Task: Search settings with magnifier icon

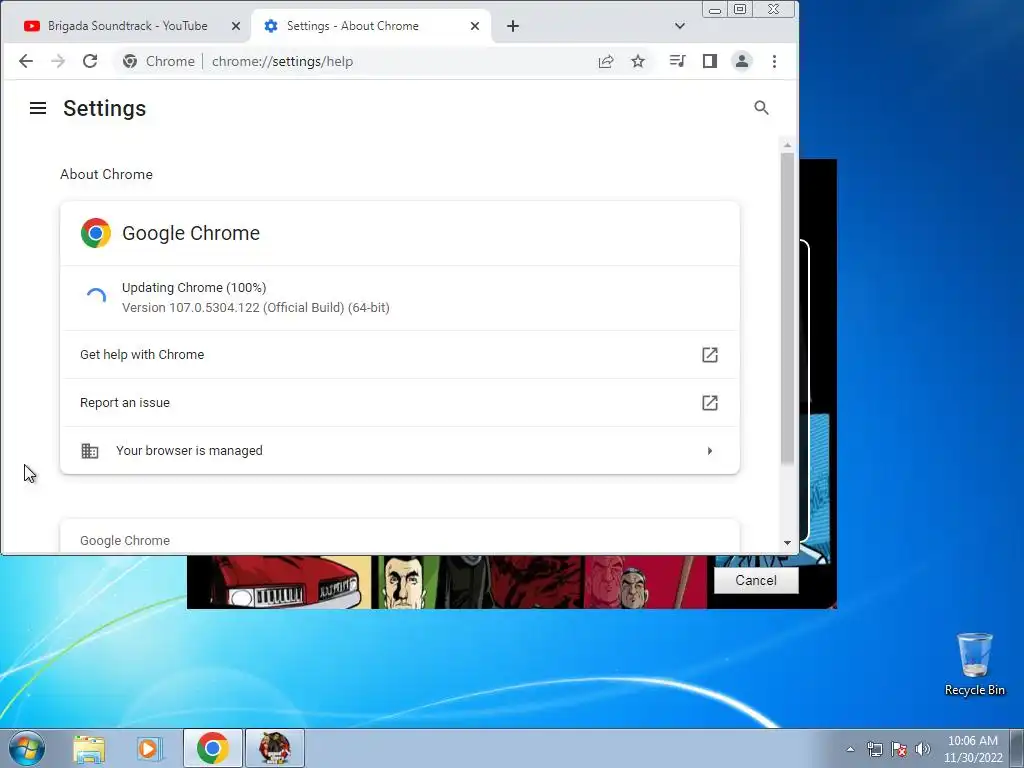Action: tap(761, 108)
